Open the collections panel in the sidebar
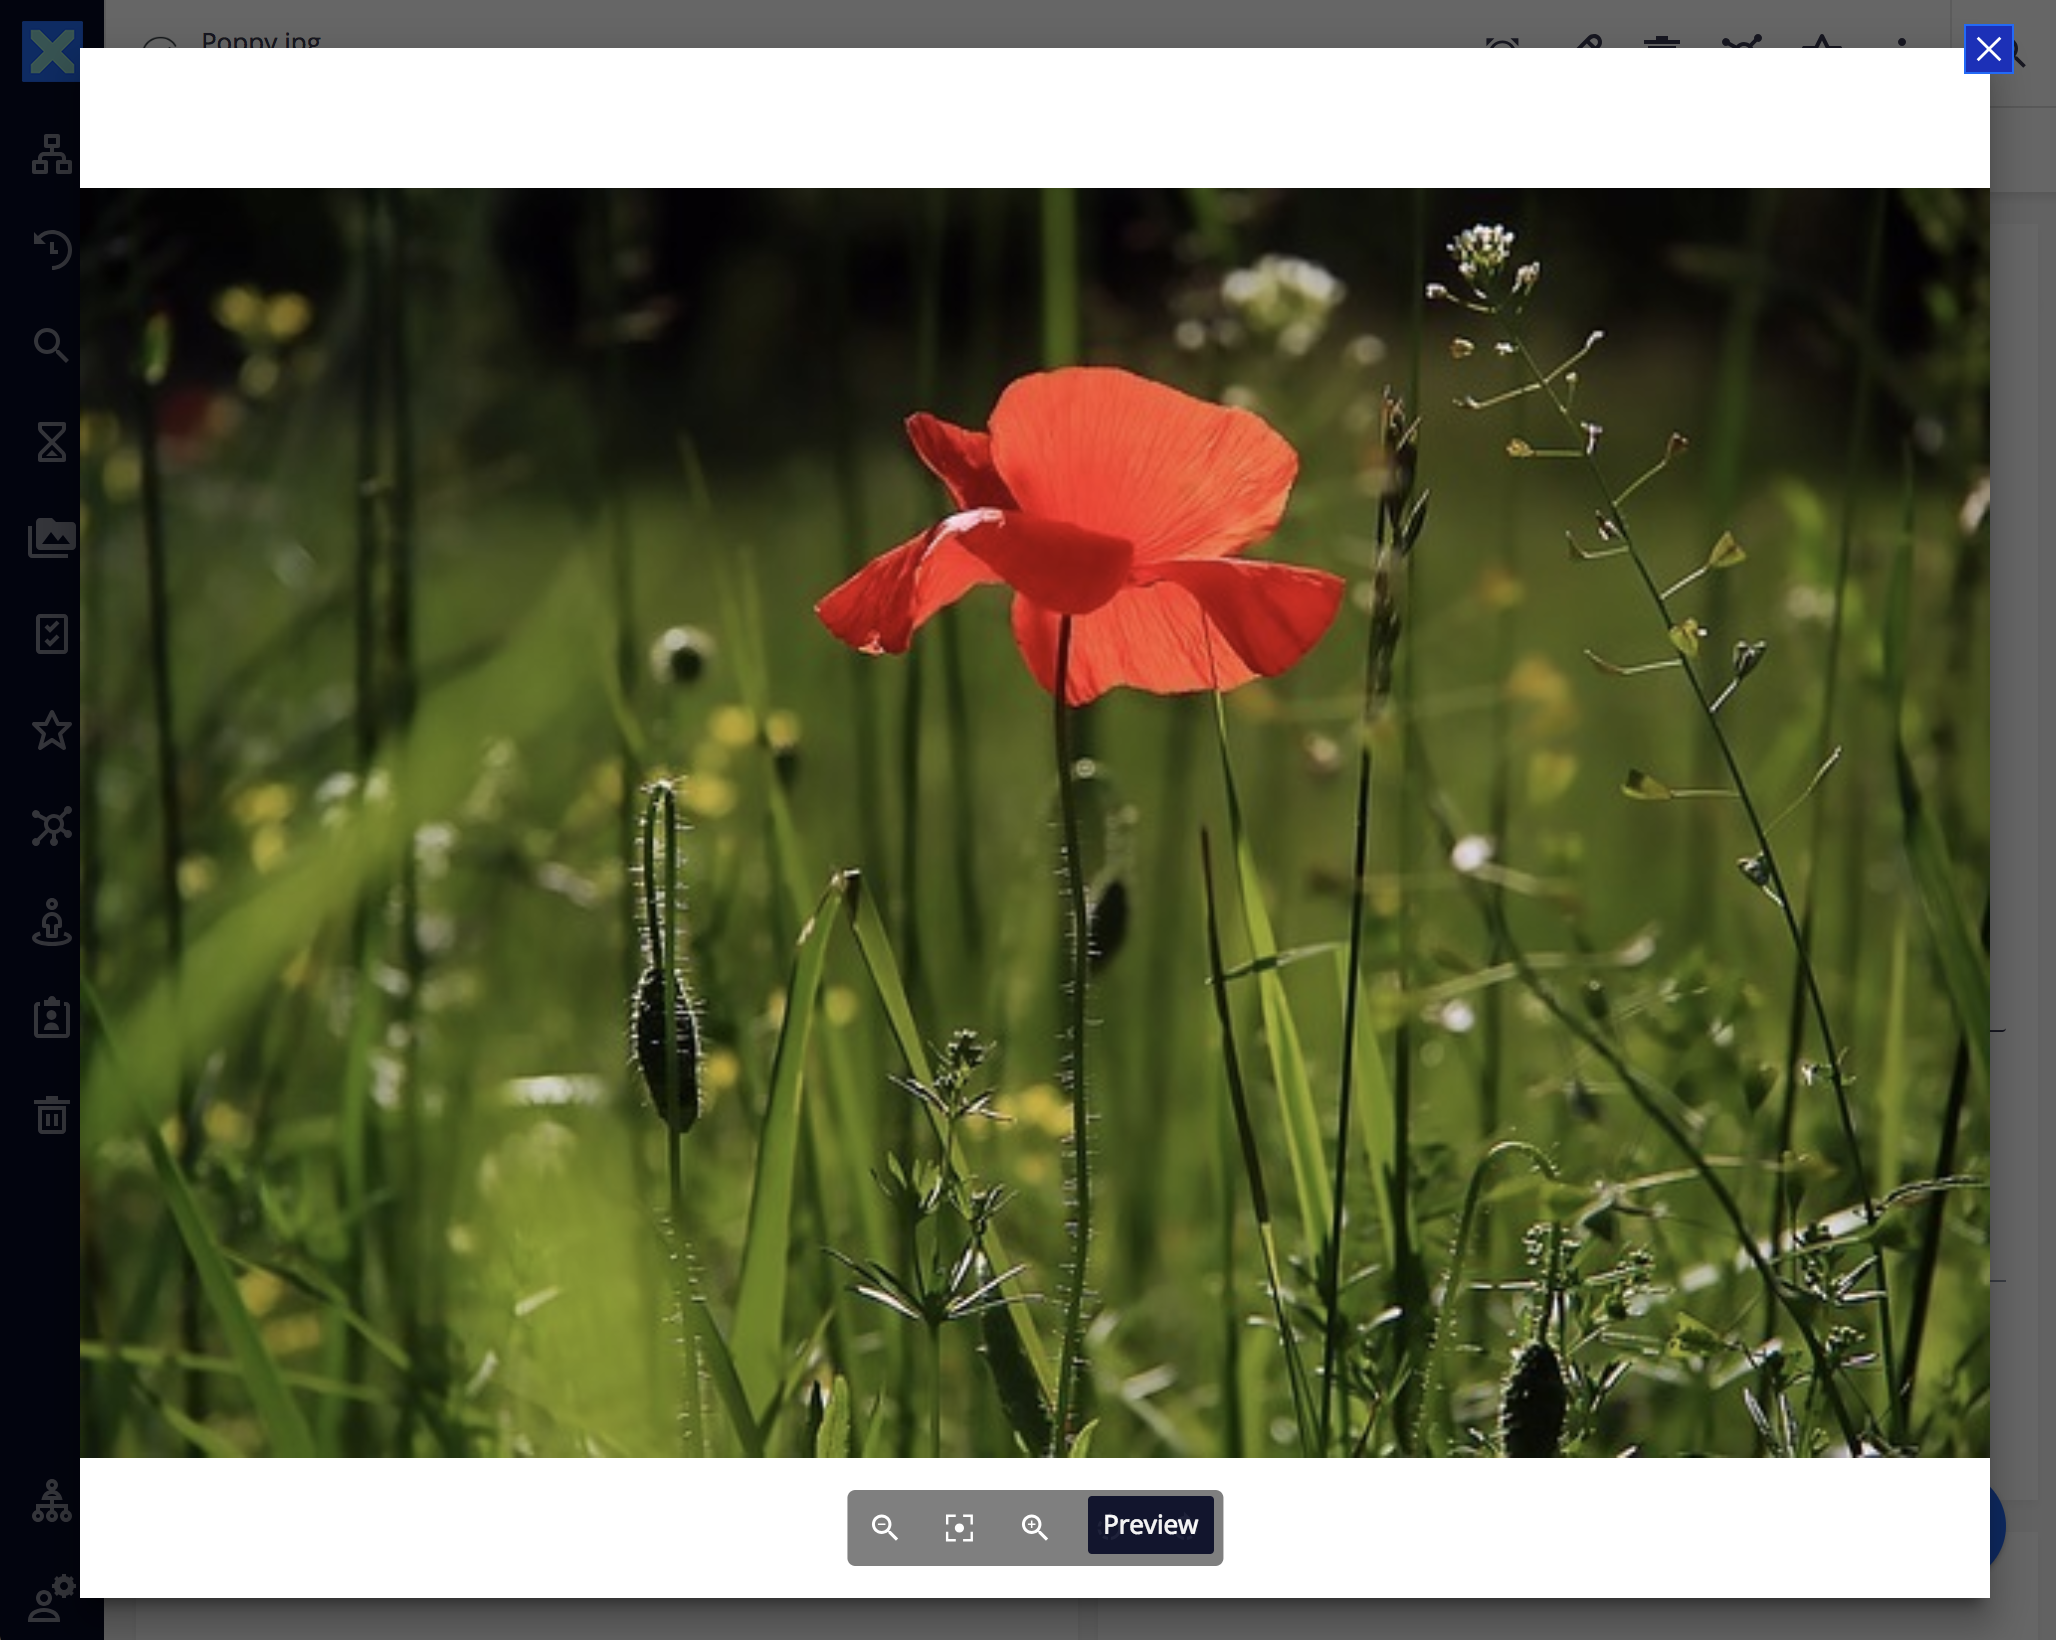Screen dimensions: 2056x1640 [52, 538]
